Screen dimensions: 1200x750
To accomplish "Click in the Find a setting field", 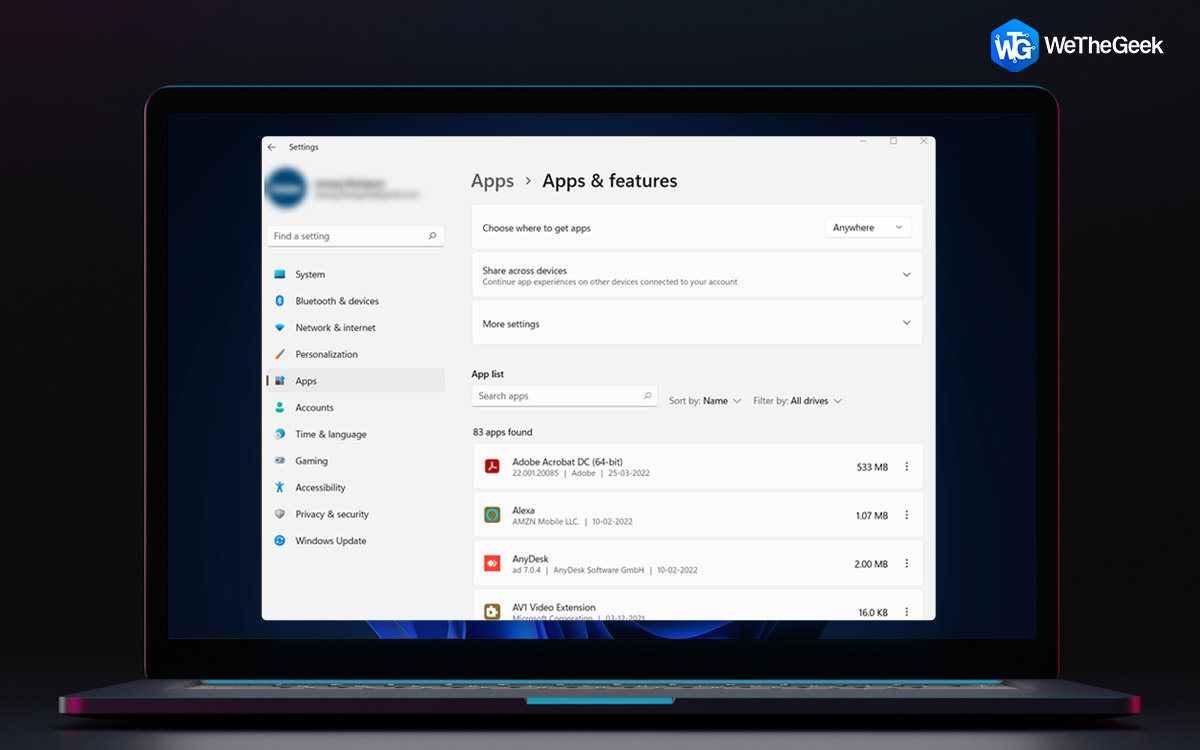I will point(355,236).
